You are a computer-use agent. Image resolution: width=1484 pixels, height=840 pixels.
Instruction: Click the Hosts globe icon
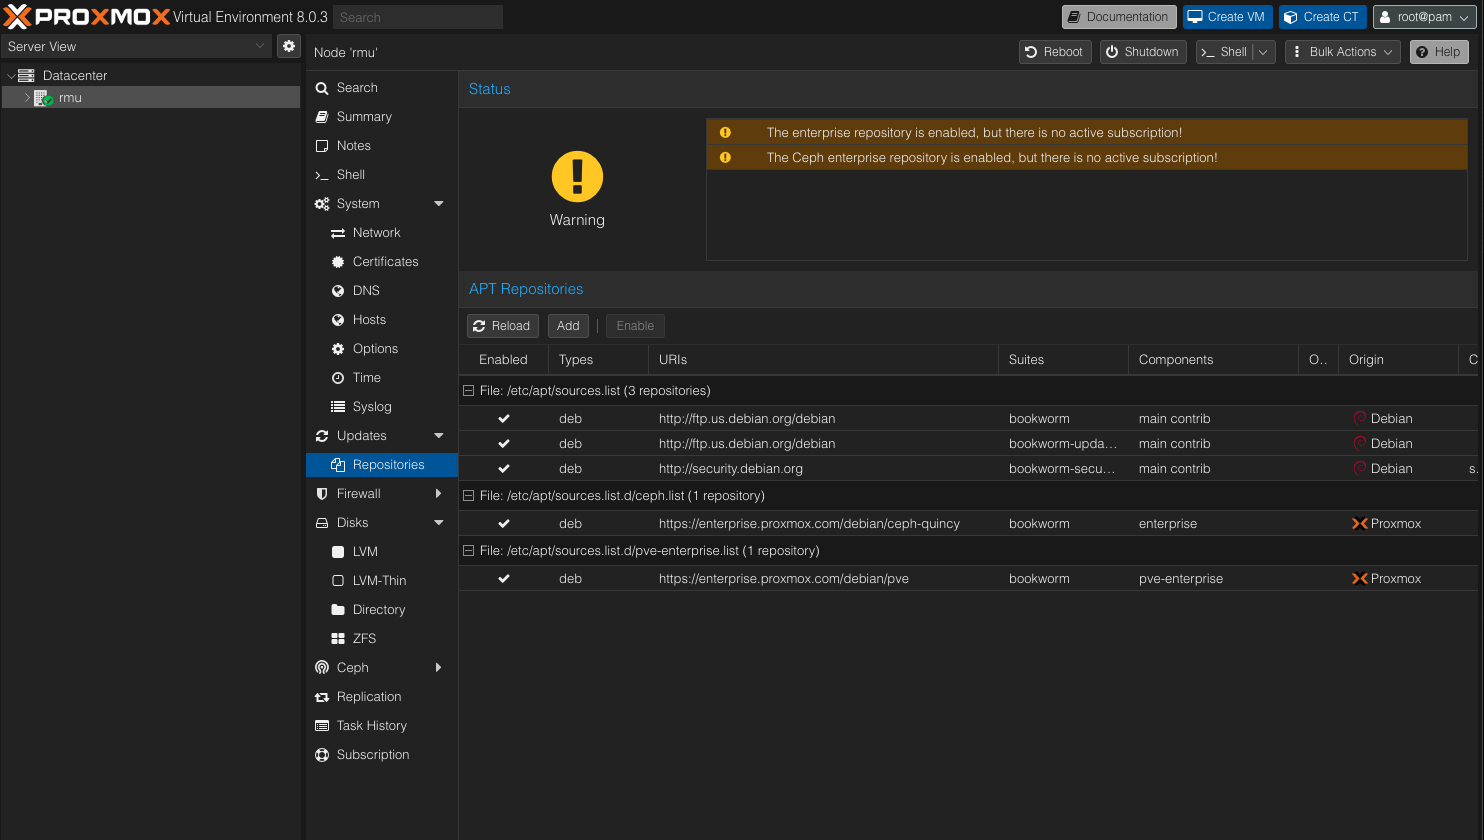click(338, 320)
